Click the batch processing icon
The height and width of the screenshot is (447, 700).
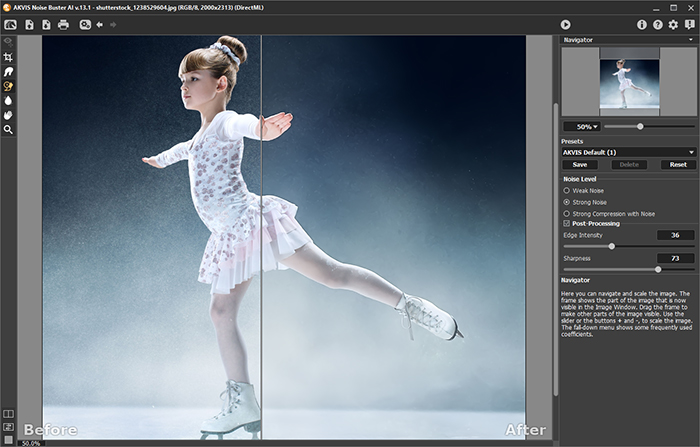click(x=86, y=24)
